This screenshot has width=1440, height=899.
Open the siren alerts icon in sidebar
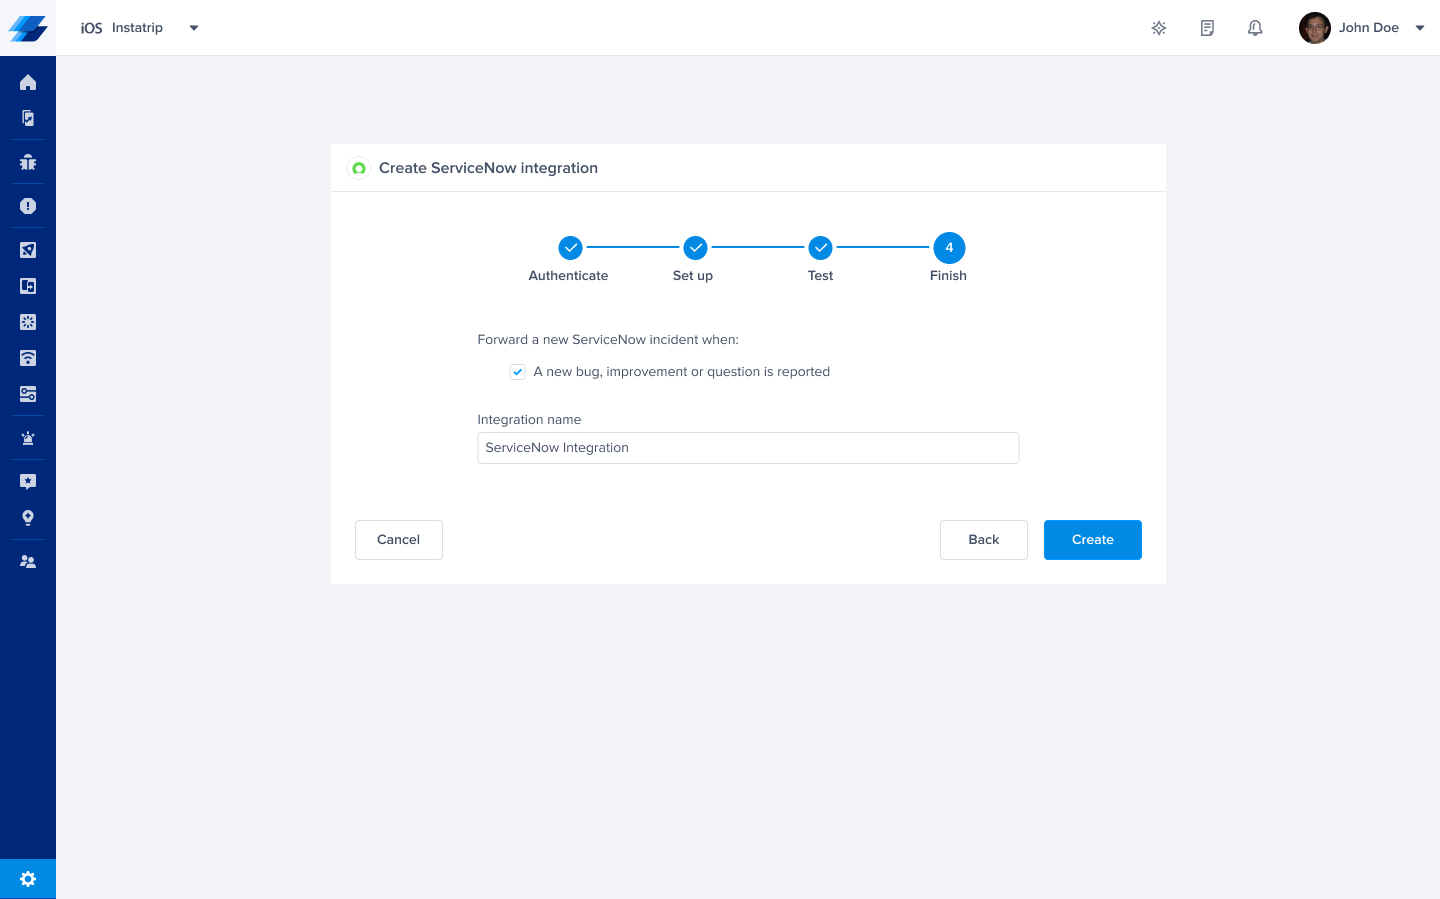(28, 438)
